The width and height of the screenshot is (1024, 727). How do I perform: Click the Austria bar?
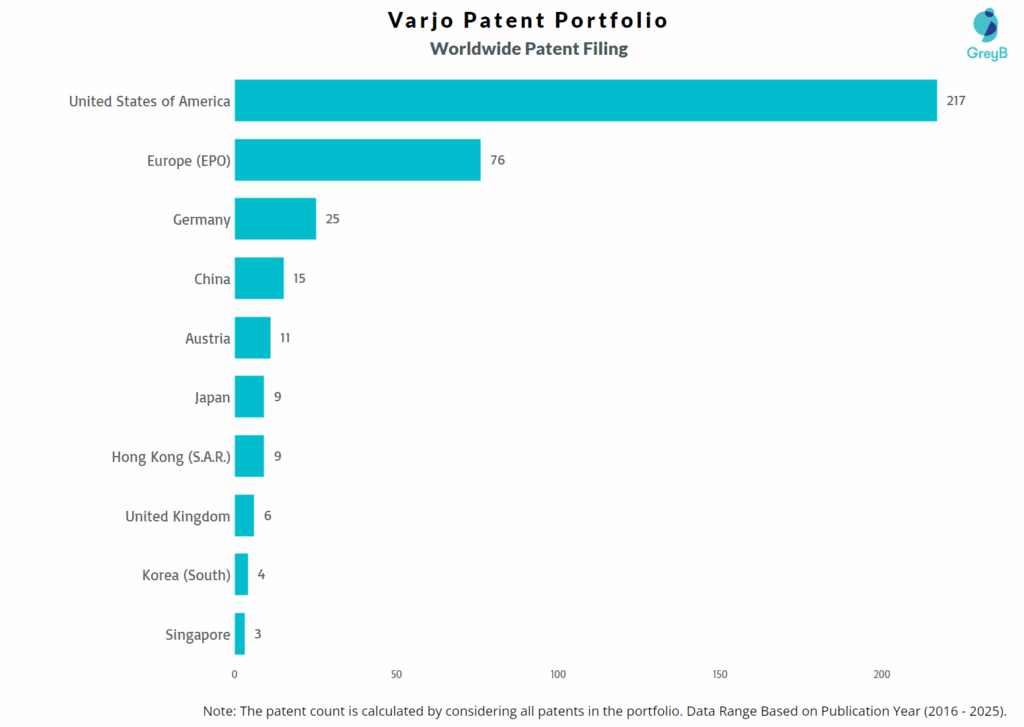252,338
